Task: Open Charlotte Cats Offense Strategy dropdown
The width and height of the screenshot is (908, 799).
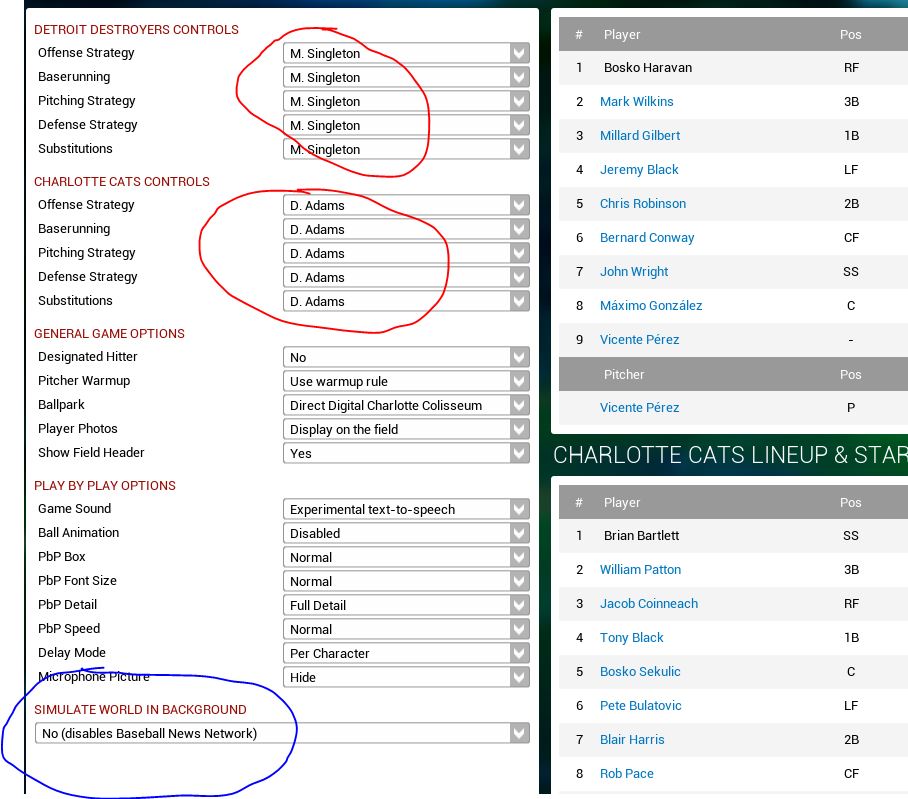Action: click(x=406, y=206)
